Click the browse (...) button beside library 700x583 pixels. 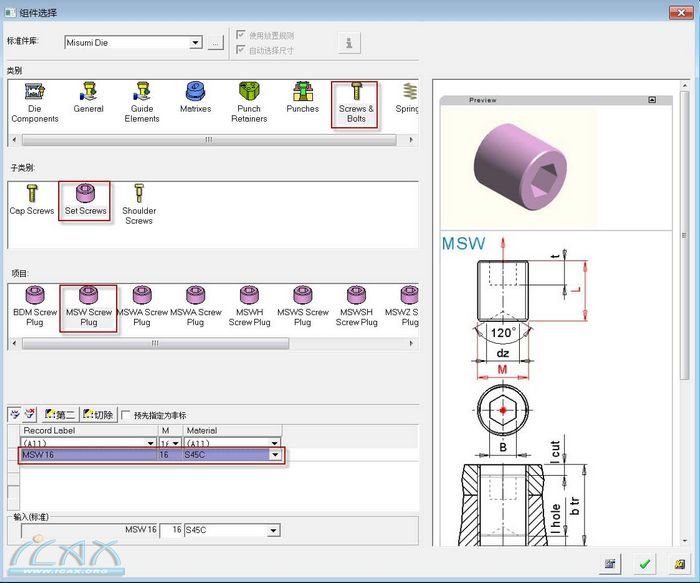point(216,43)
